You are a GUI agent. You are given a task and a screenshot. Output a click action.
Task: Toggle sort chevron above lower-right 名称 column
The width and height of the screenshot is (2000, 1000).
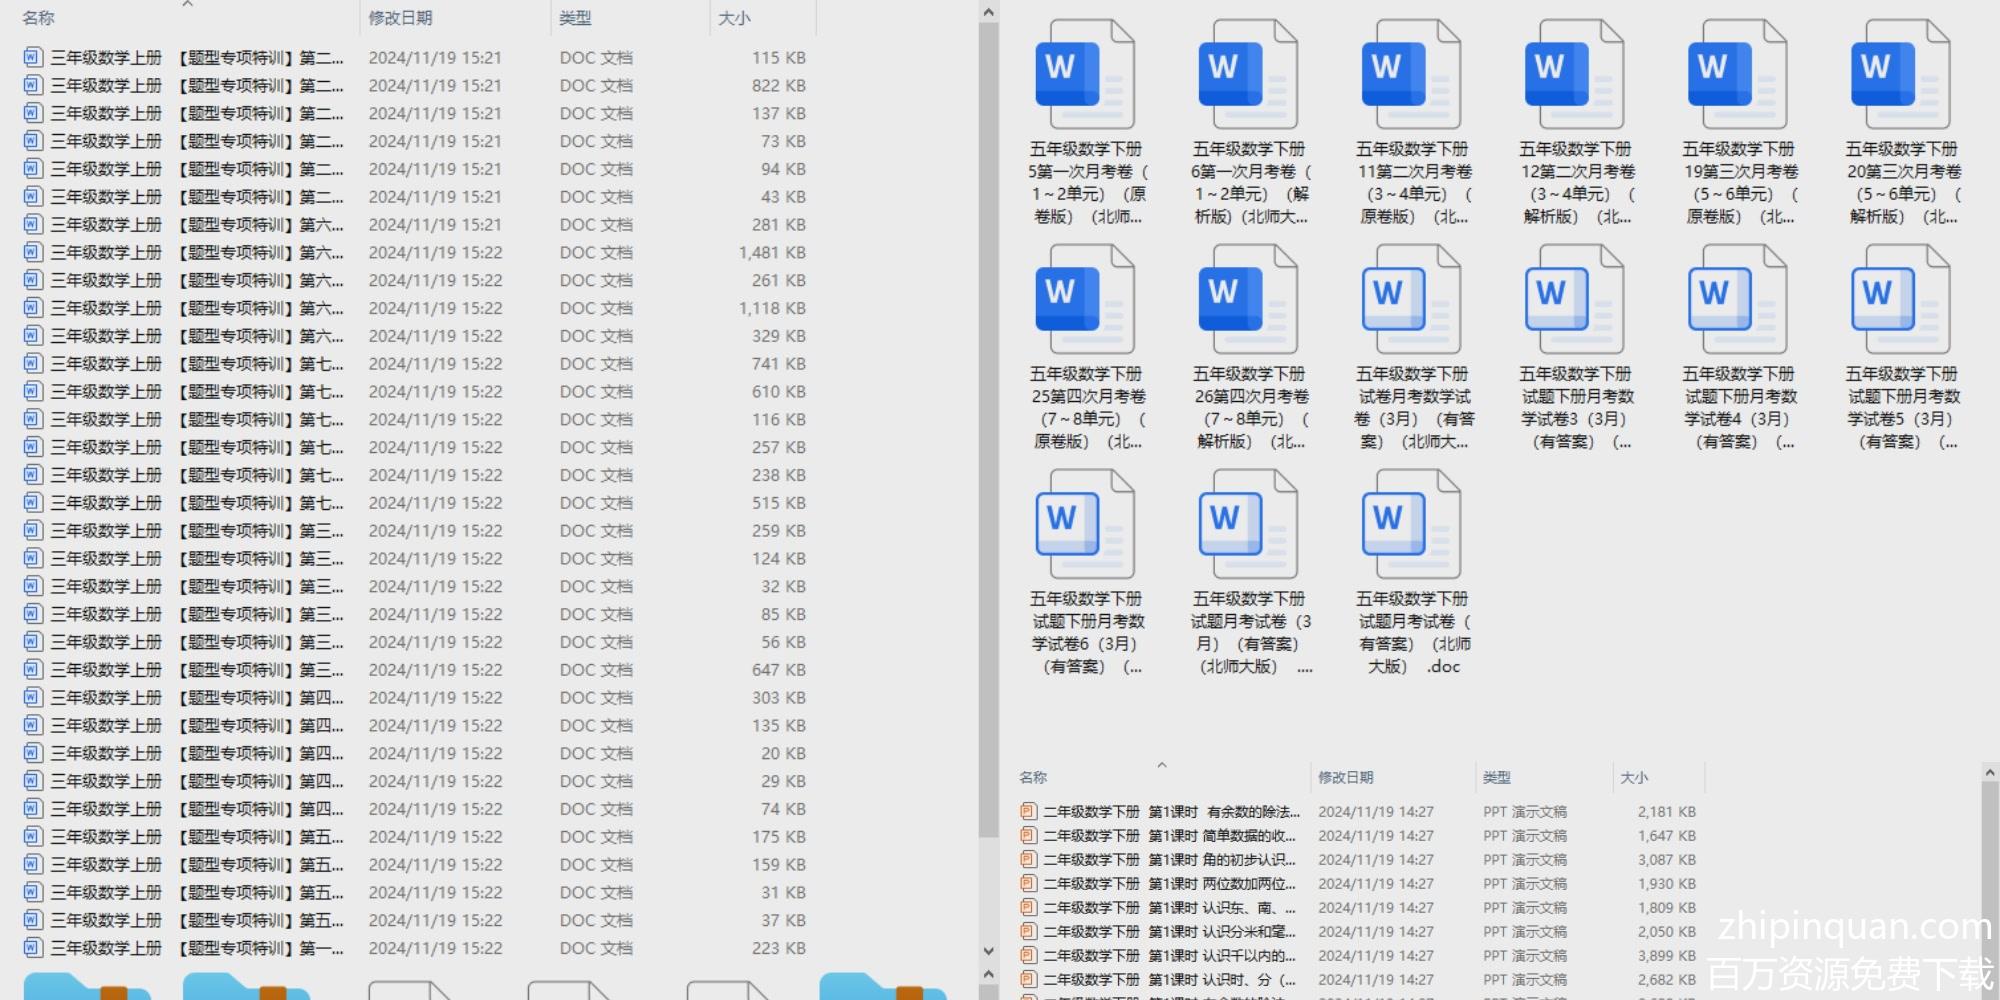point(1162,765)
